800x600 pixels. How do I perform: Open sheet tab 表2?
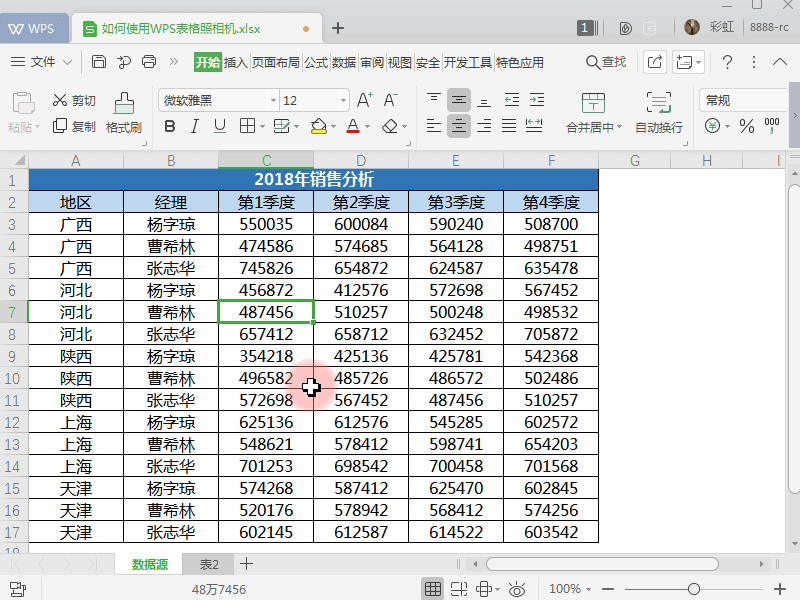click(209, 564)
